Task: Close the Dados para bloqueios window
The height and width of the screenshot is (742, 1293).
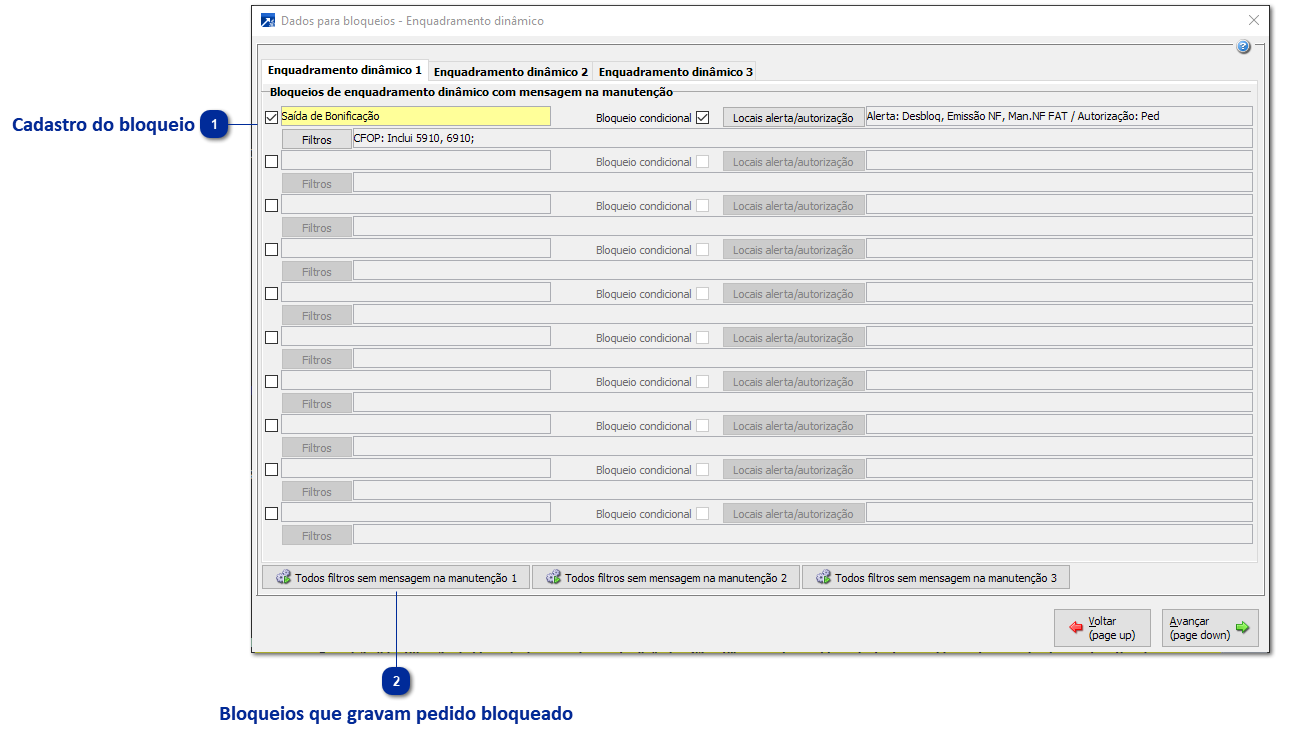Action: [x=1254, y=20]
